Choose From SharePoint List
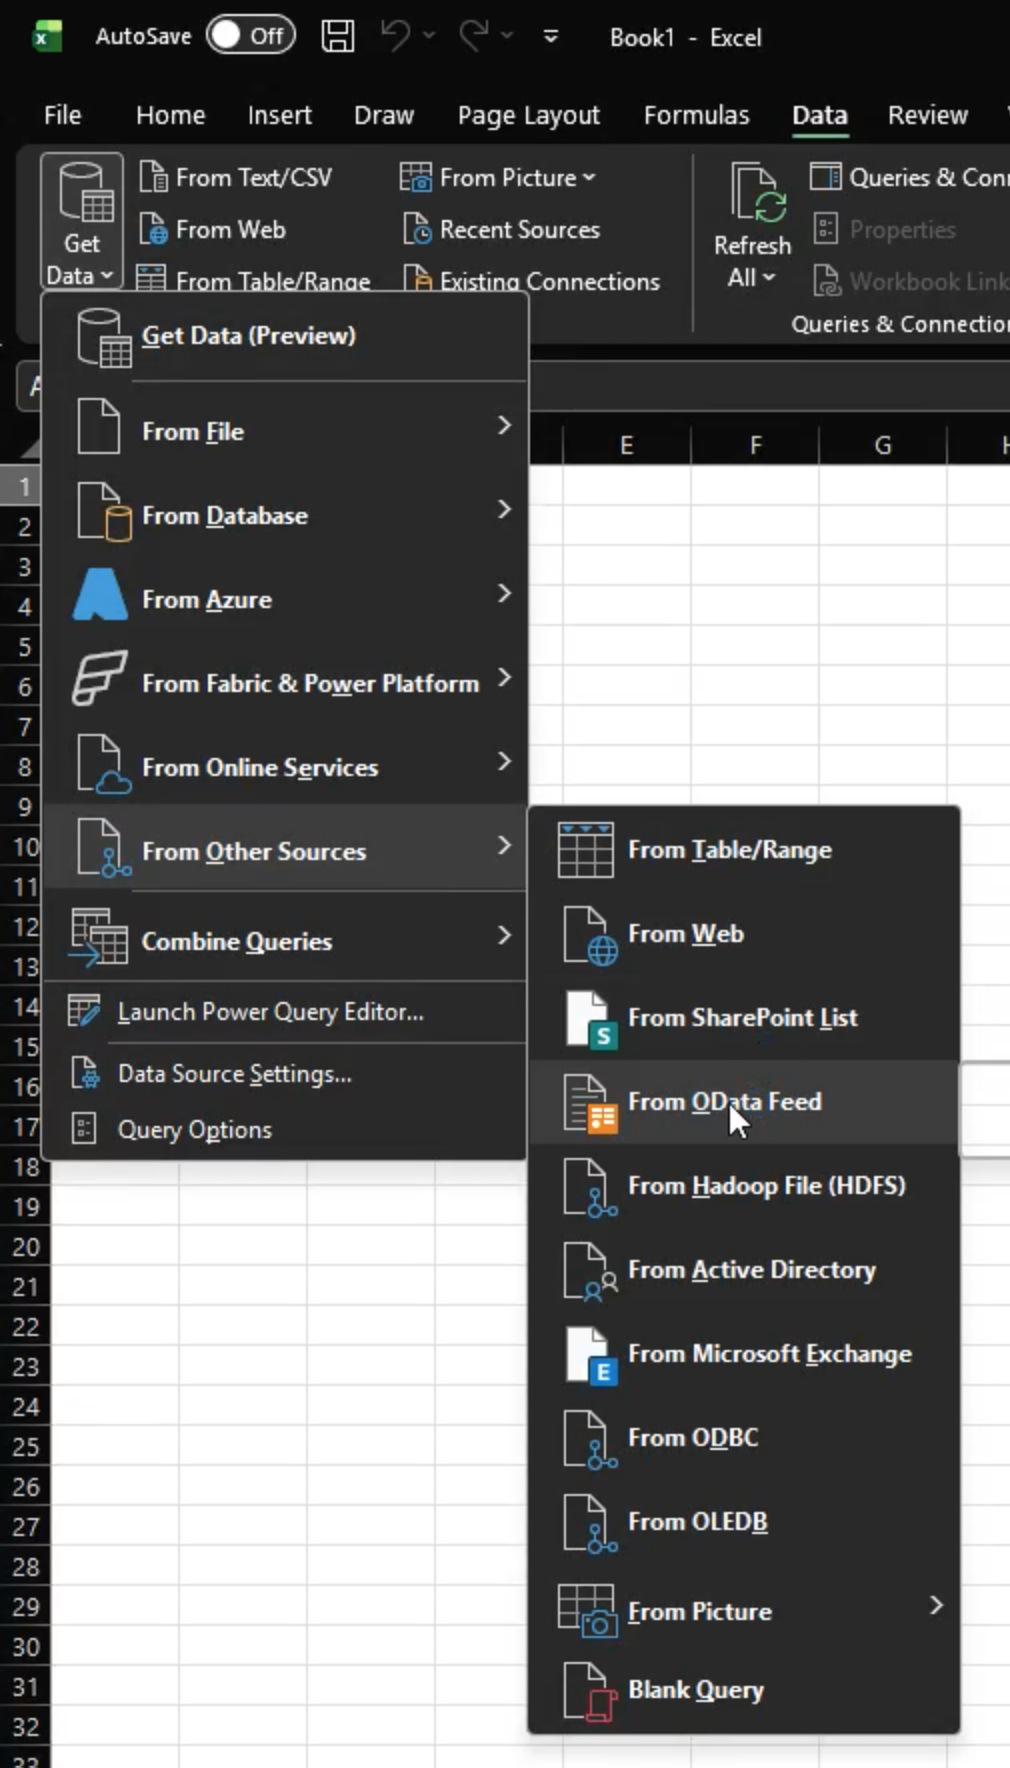1010x1768 pixels. [744, 1018]
